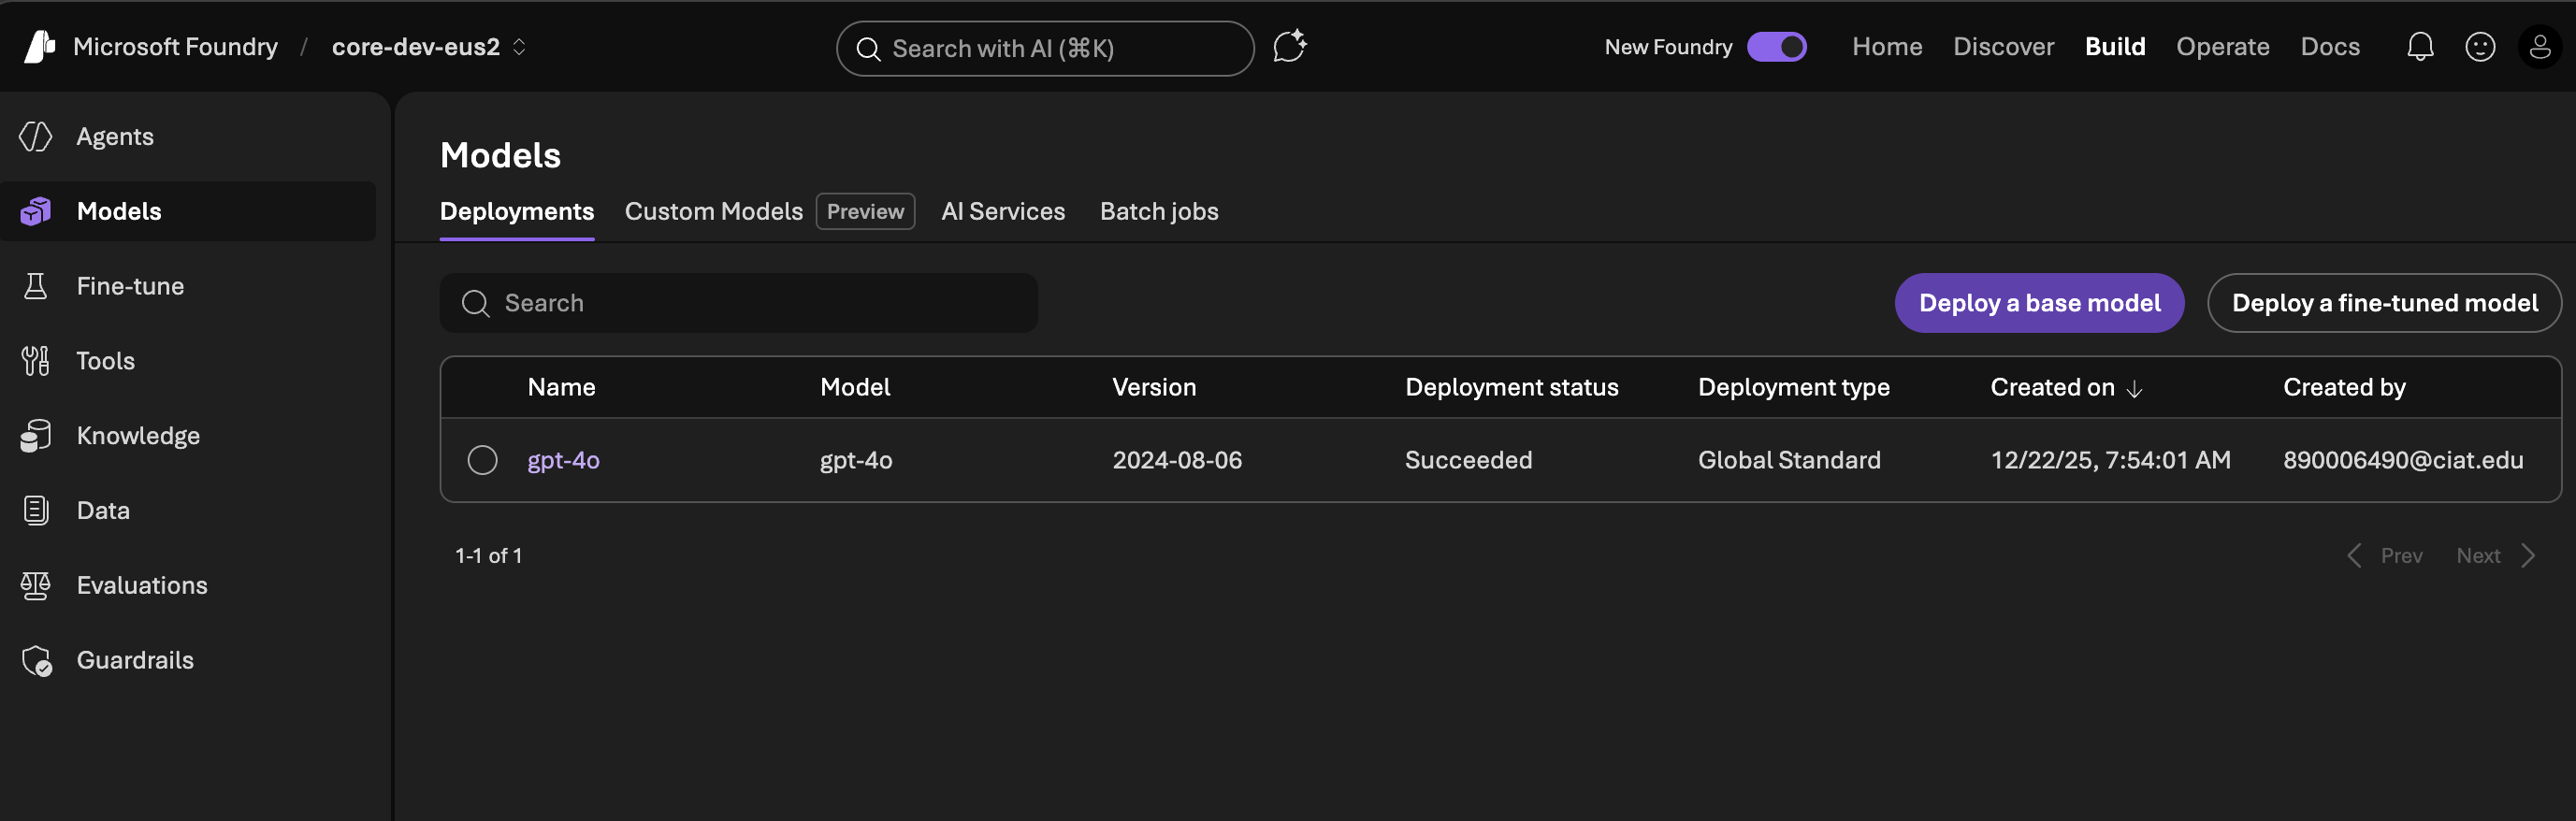The height and width of the screenshot is (821, 2576).
Task: Sort by Deployment status column header
Action: pyautogui.click(x=1511, y=387)
